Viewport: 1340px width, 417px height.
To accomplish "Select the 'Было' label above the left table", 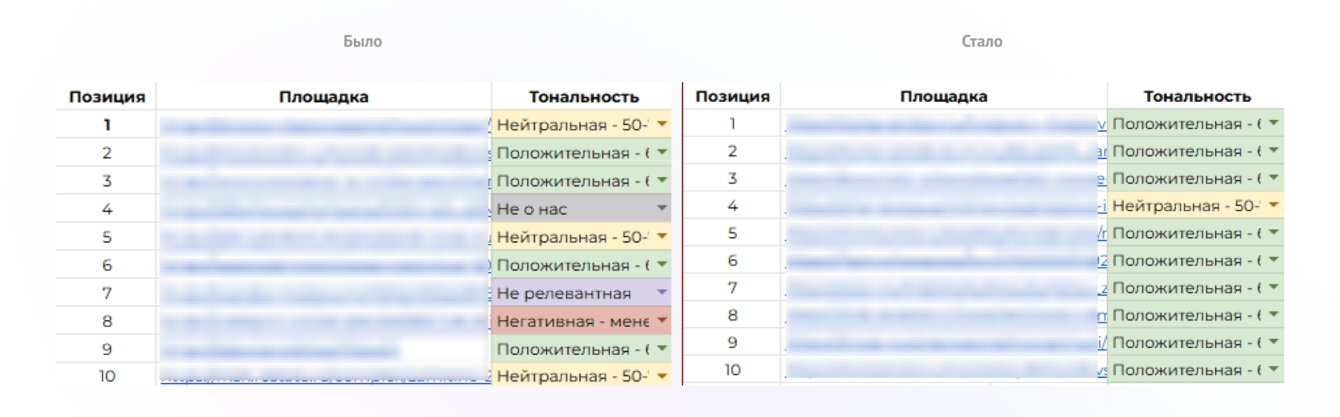I will (362, 42).
